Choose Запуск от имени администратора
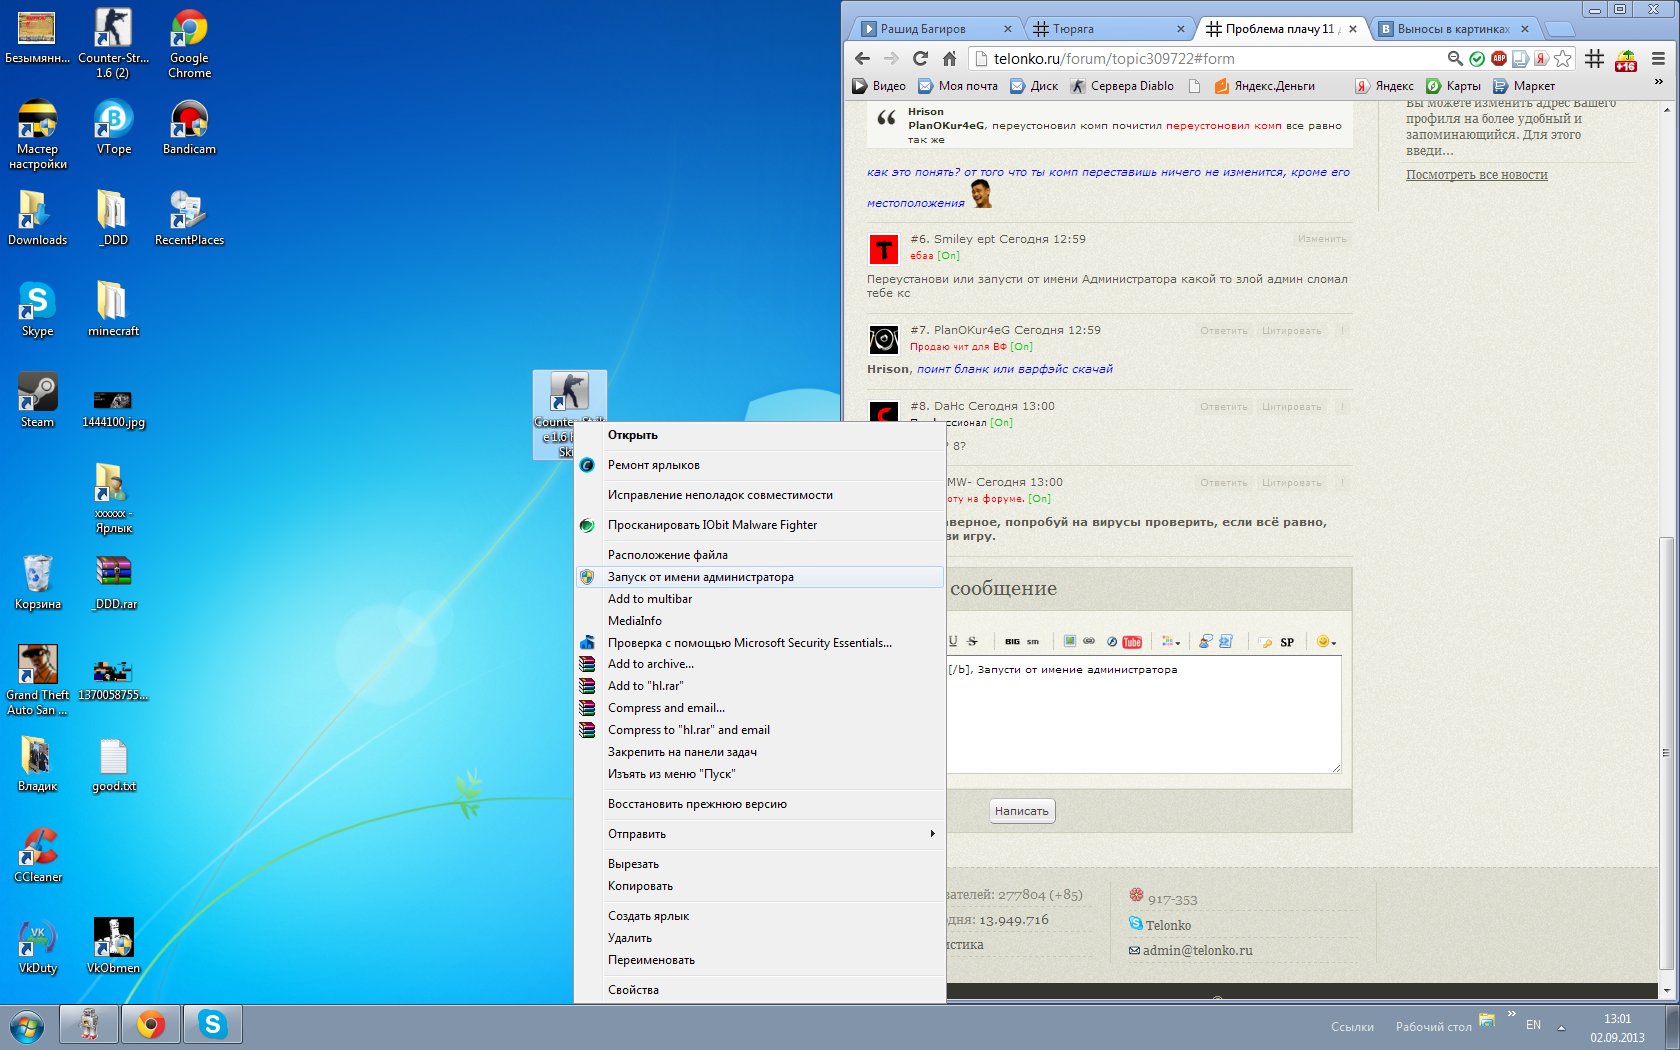 (760, 577)
